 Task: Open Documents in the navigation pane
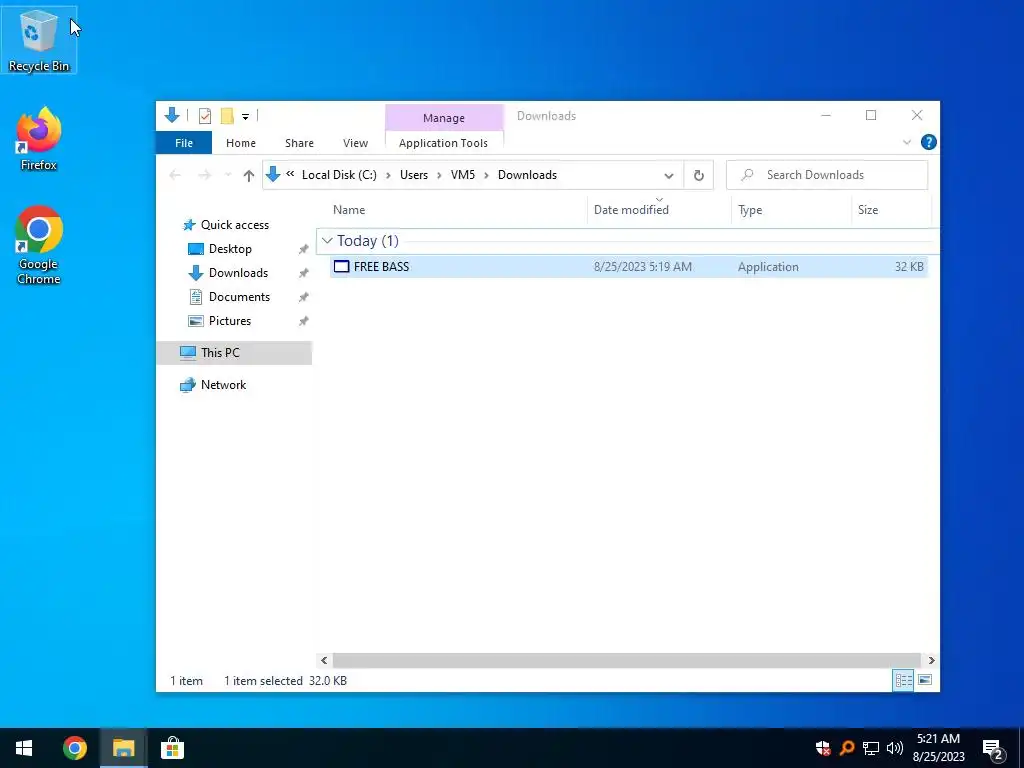tap(229, 297)
